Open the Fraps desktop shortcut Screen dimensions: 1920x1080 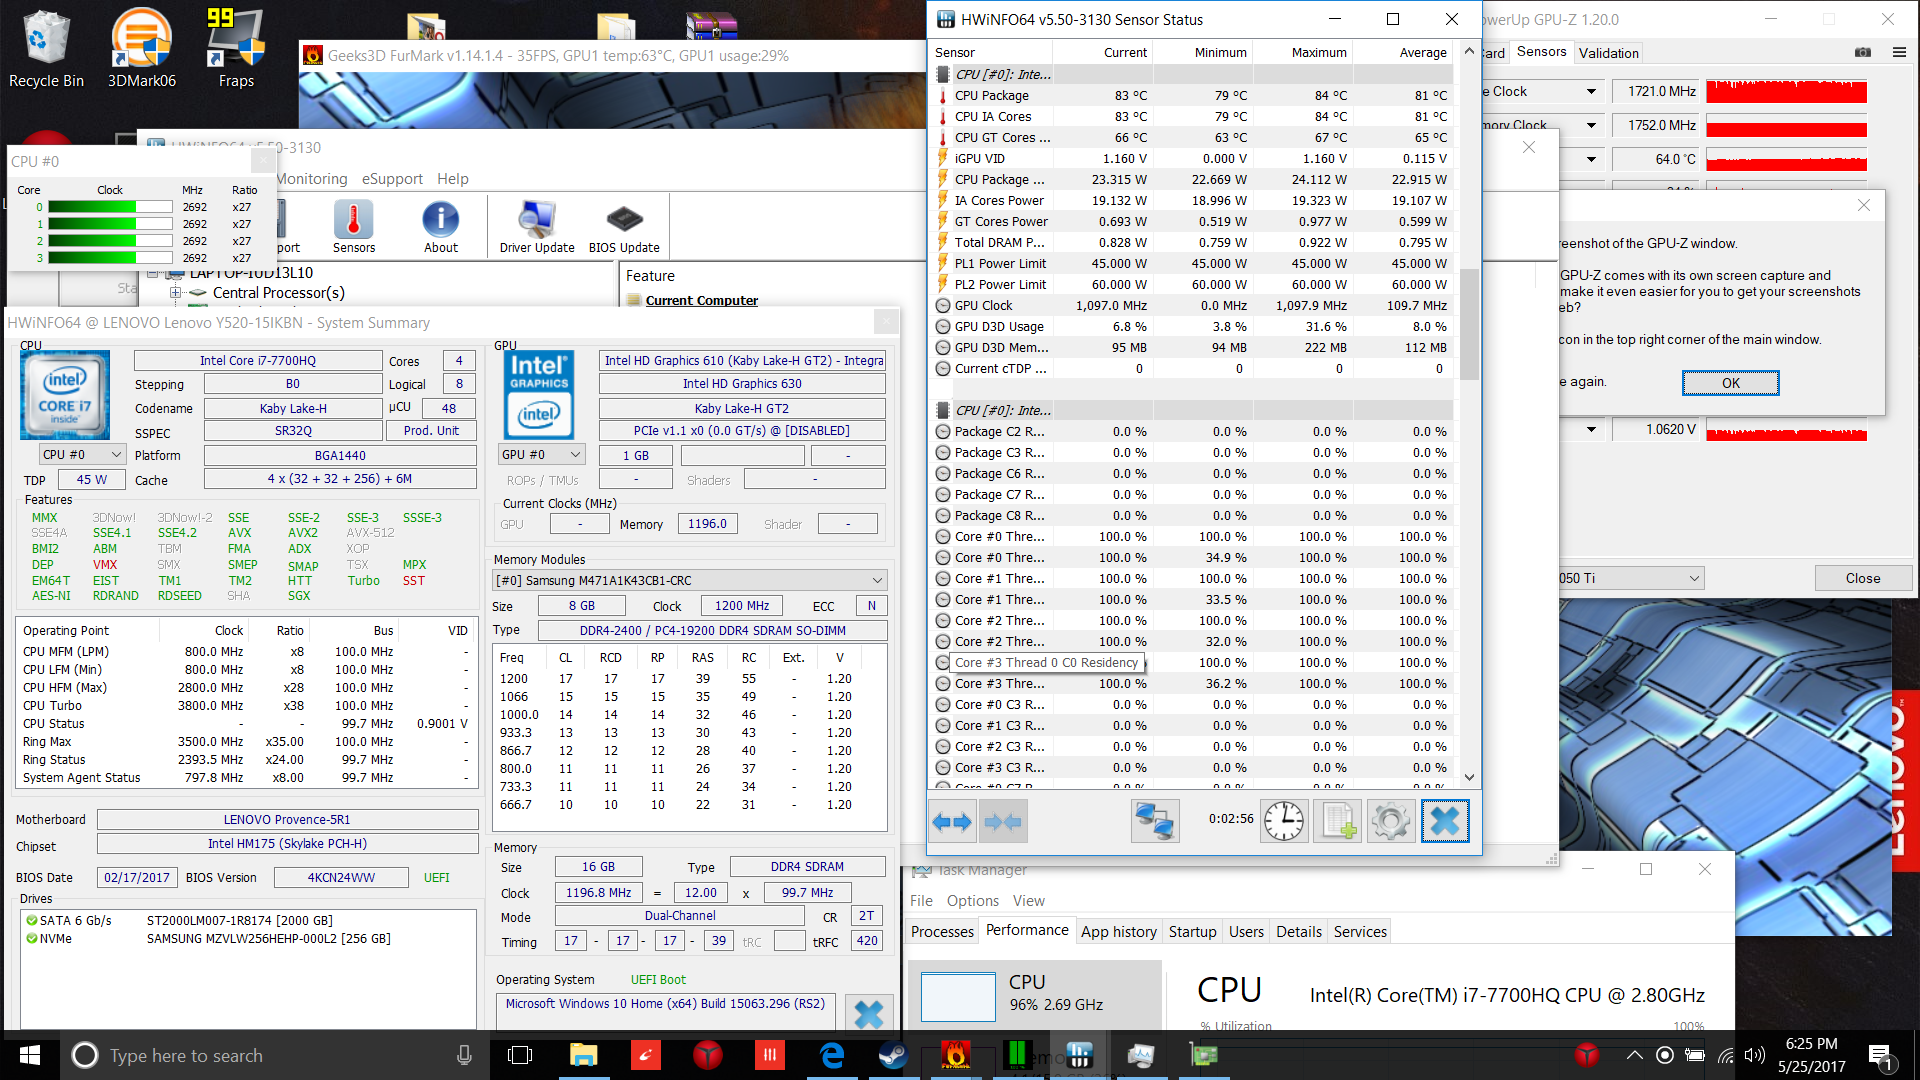pyautogui.click(x=236, y=48)
